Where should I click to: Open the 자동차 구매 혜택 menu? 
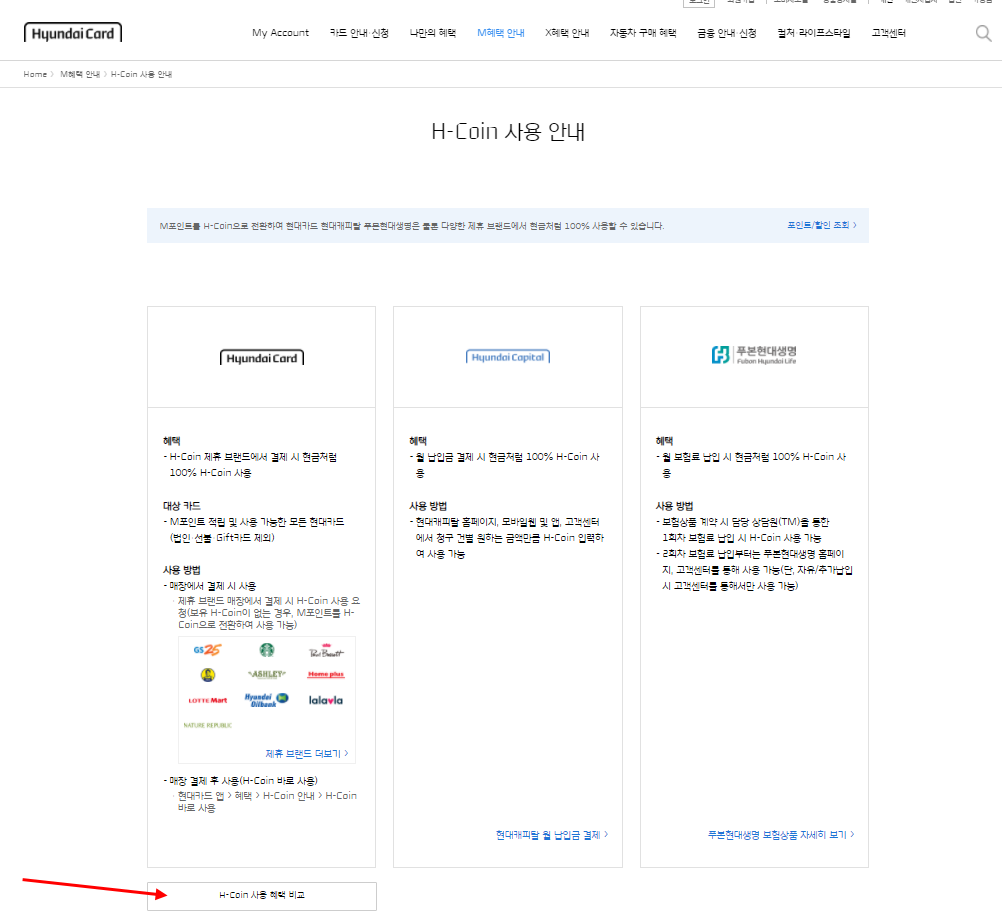643,33
